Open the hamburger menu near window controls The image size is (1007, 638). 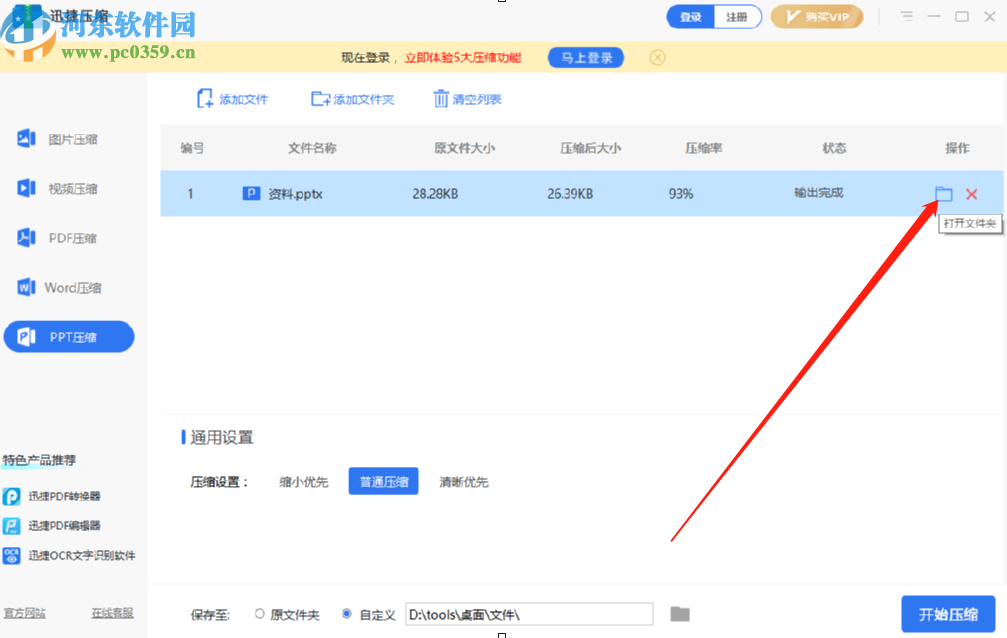[905, 16]
